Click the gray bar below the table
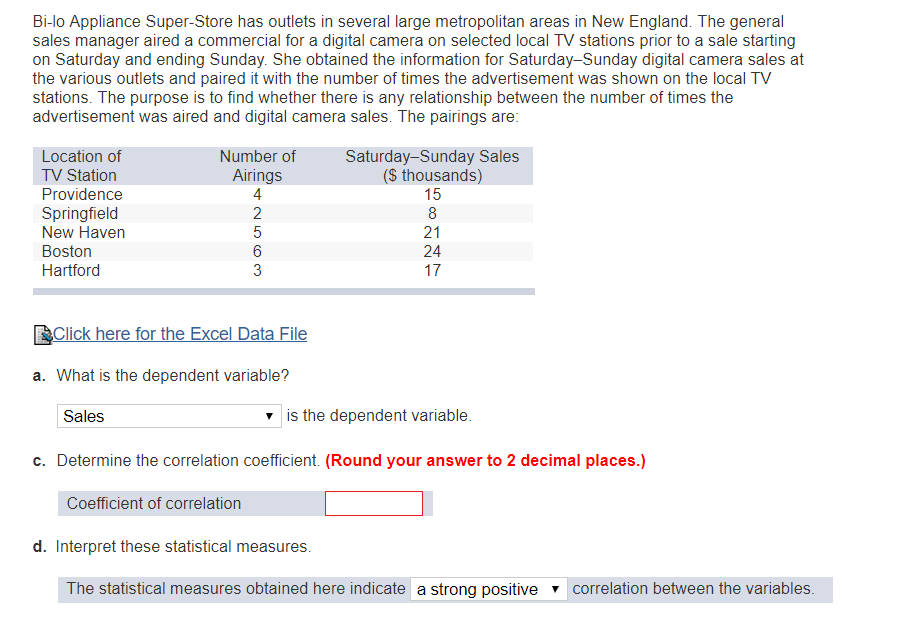This screenshot has height=633, width=908. [283, 291]
